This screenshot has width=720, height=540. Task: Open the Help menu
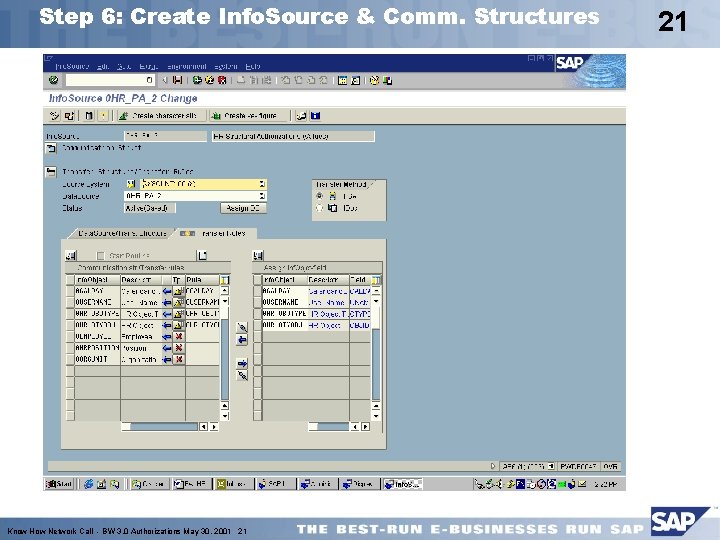pyautogui.click(x=253, y=67)
